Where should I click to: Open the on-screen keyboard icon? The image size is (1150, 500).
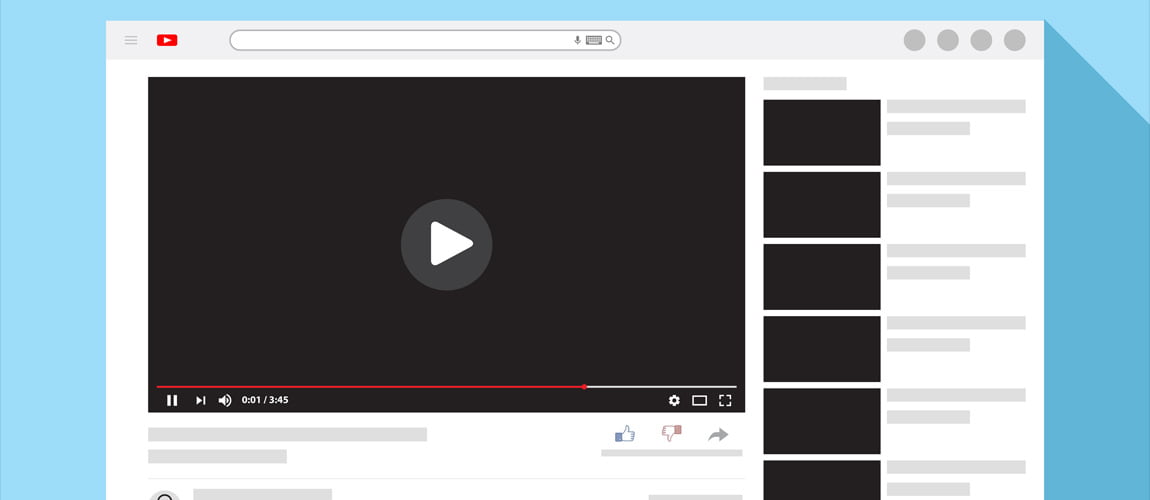(x=594, y=40)
